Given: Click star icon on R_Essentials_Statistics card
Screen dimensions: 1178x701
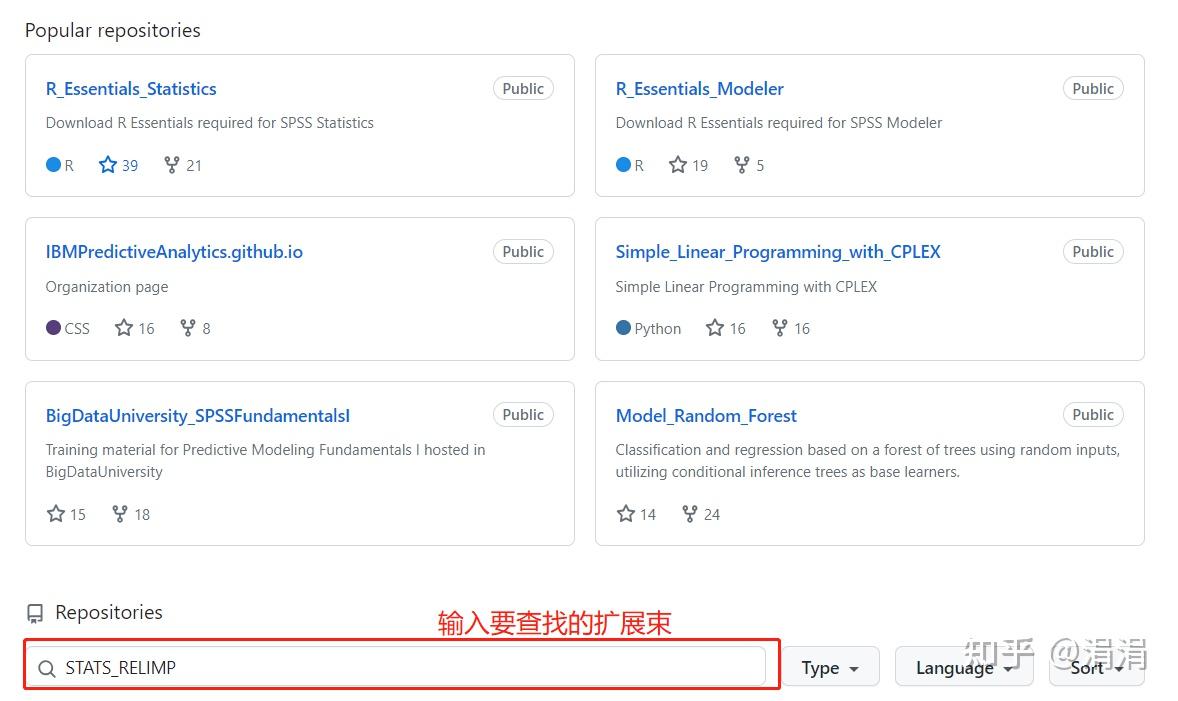Looking at the screenshot, I should pos(108,165).
